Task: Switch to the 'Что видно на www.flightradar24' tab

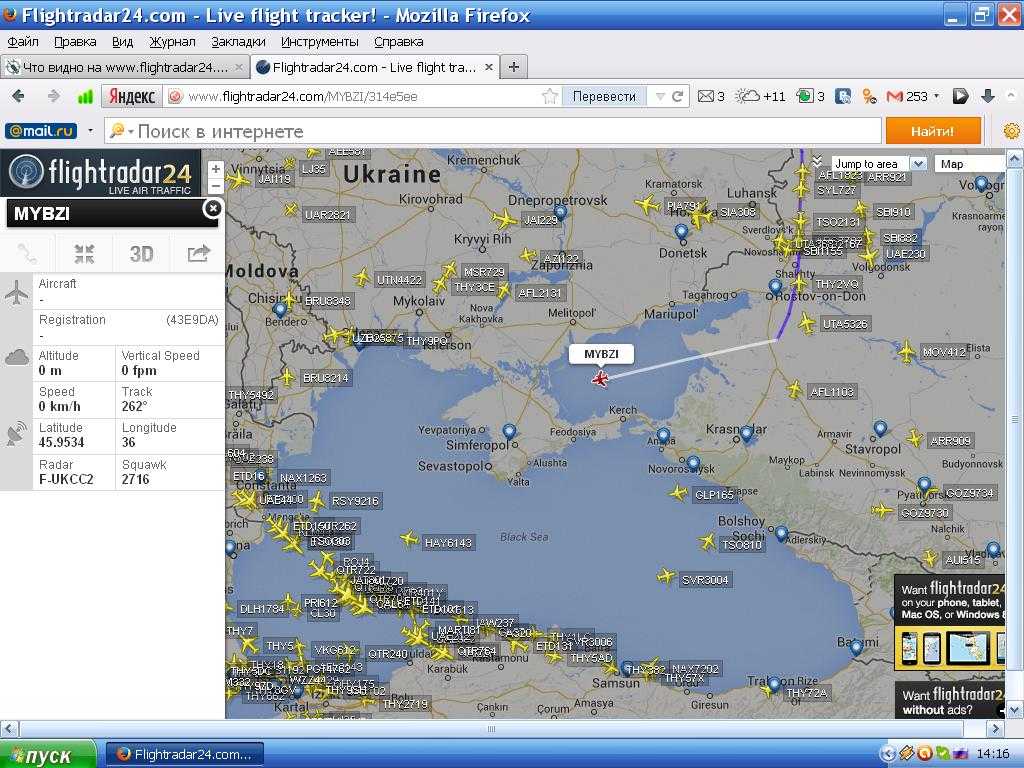Action: [x=125, y=67]
